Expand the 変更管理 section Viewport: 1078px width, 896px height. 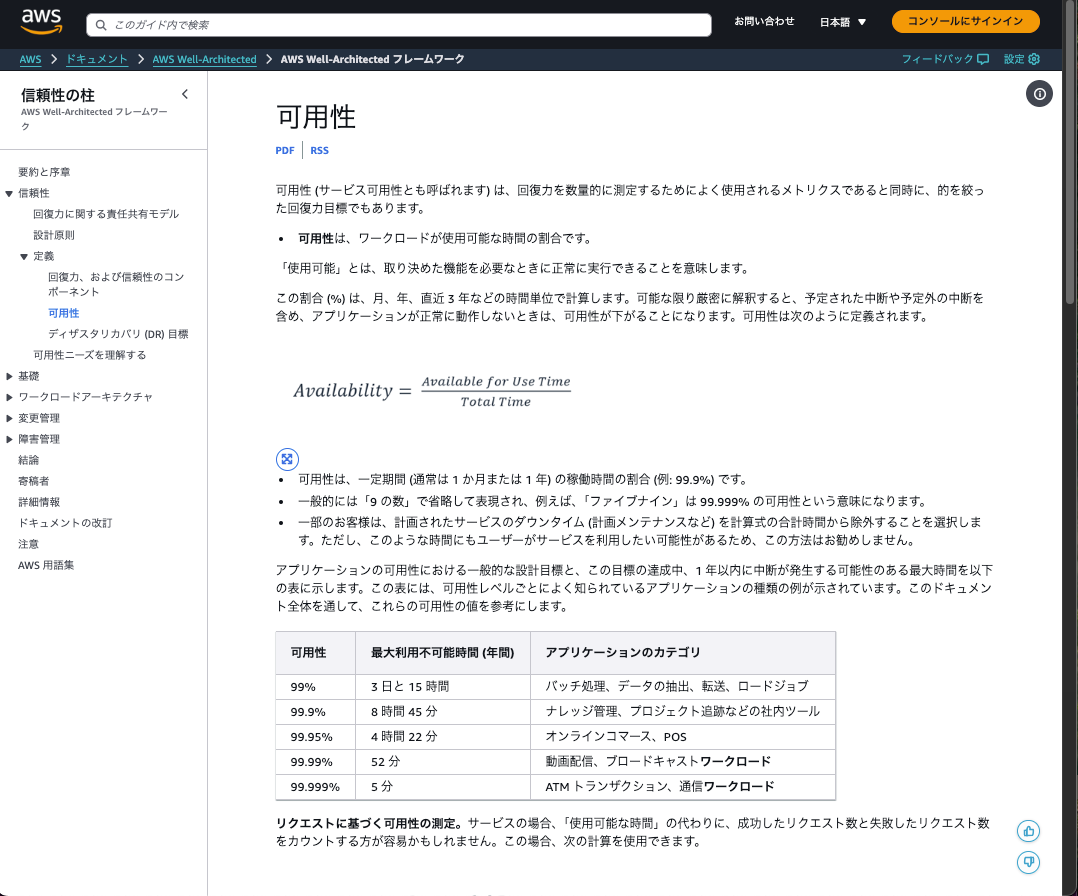click(x=9, y=418)
